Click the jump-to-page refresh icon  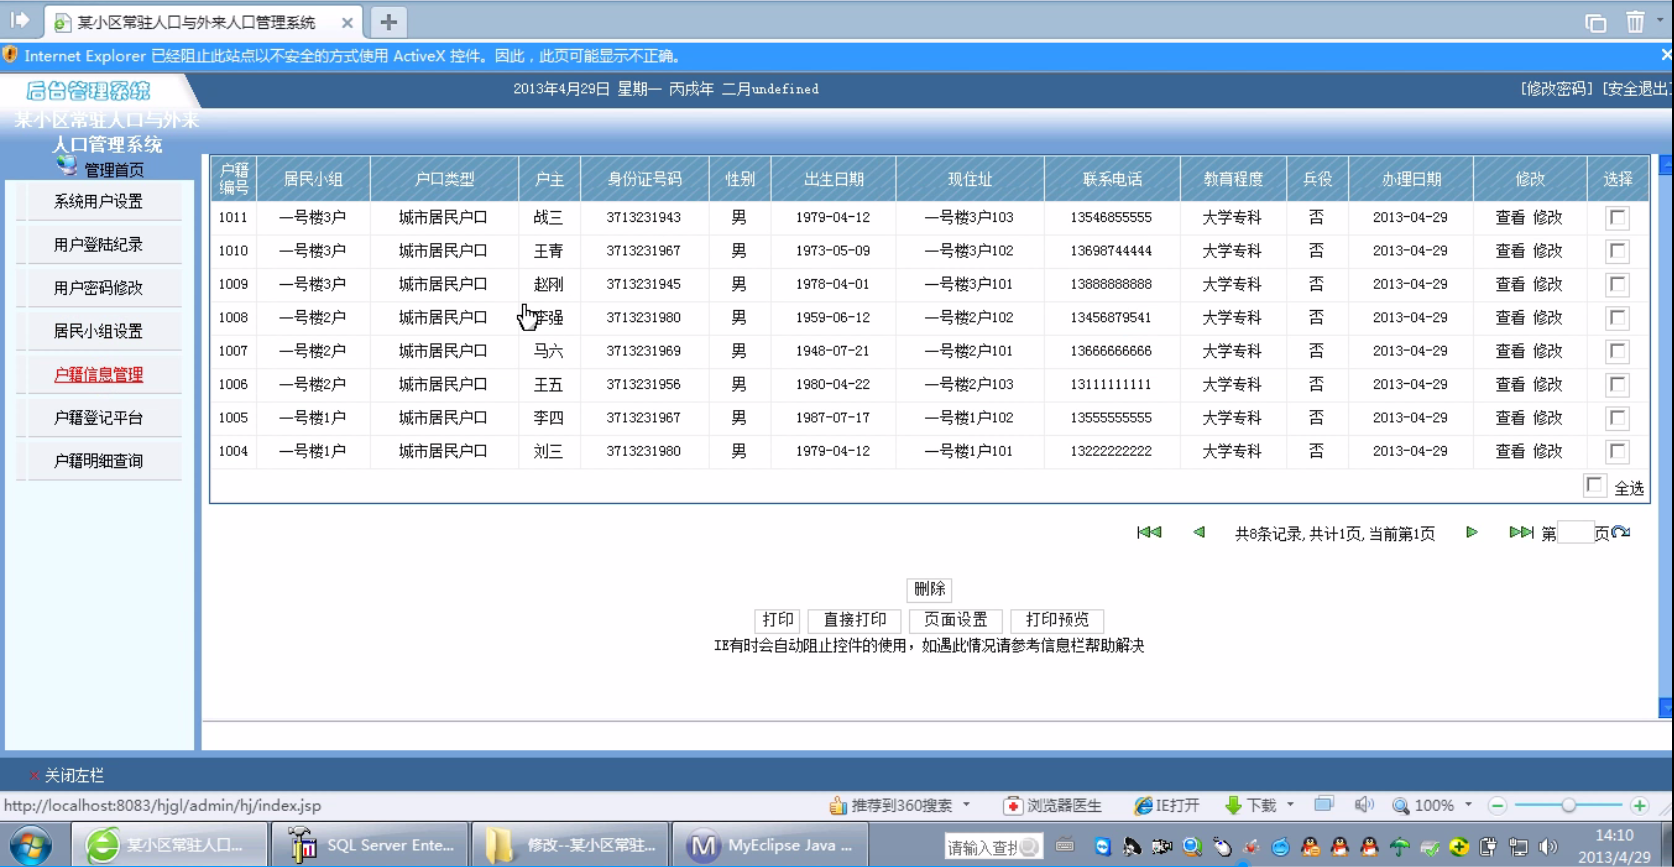1621,532
